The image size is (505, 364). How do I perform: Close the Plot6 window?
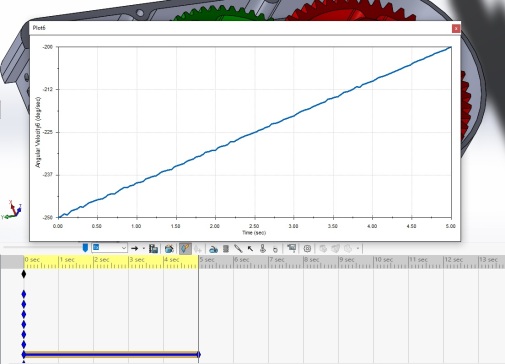[456, 28]
